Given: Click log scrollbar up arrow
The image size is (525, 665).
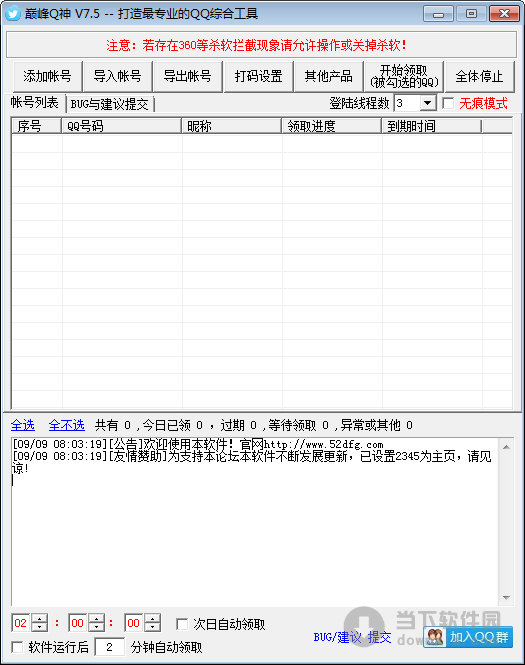Looking at the screenshot, I should pos(506,447).
